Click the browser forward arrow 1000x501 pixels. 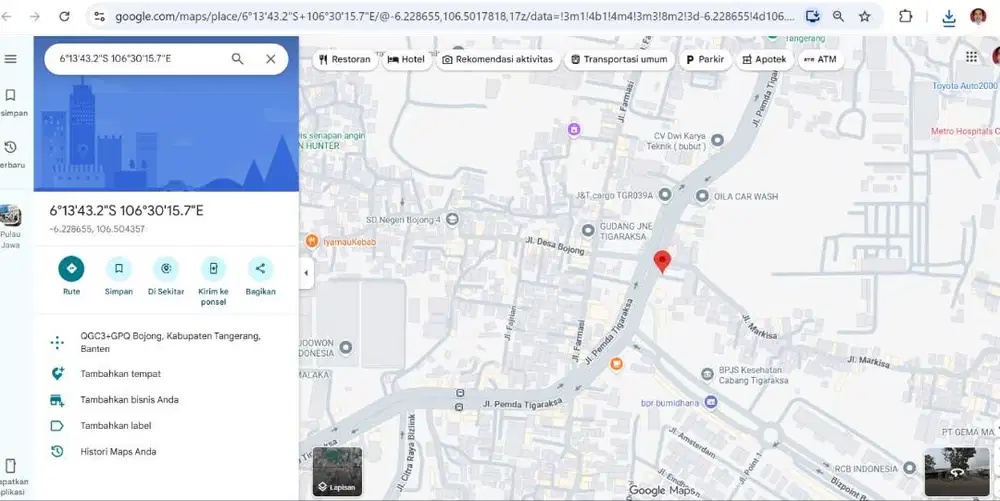34,17
